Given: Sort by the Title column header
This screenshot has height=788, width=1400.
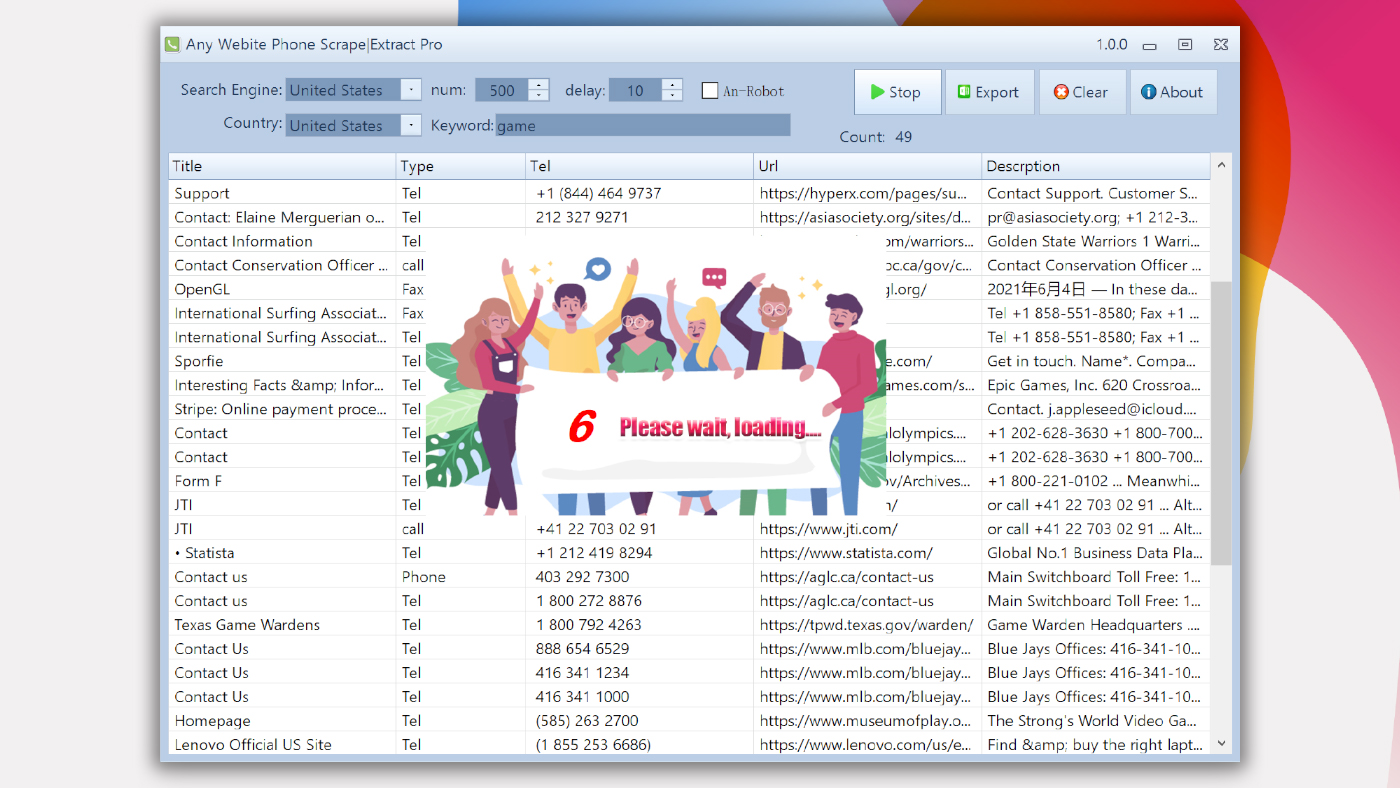Looking at the screenshot, I should pos(282,166).
